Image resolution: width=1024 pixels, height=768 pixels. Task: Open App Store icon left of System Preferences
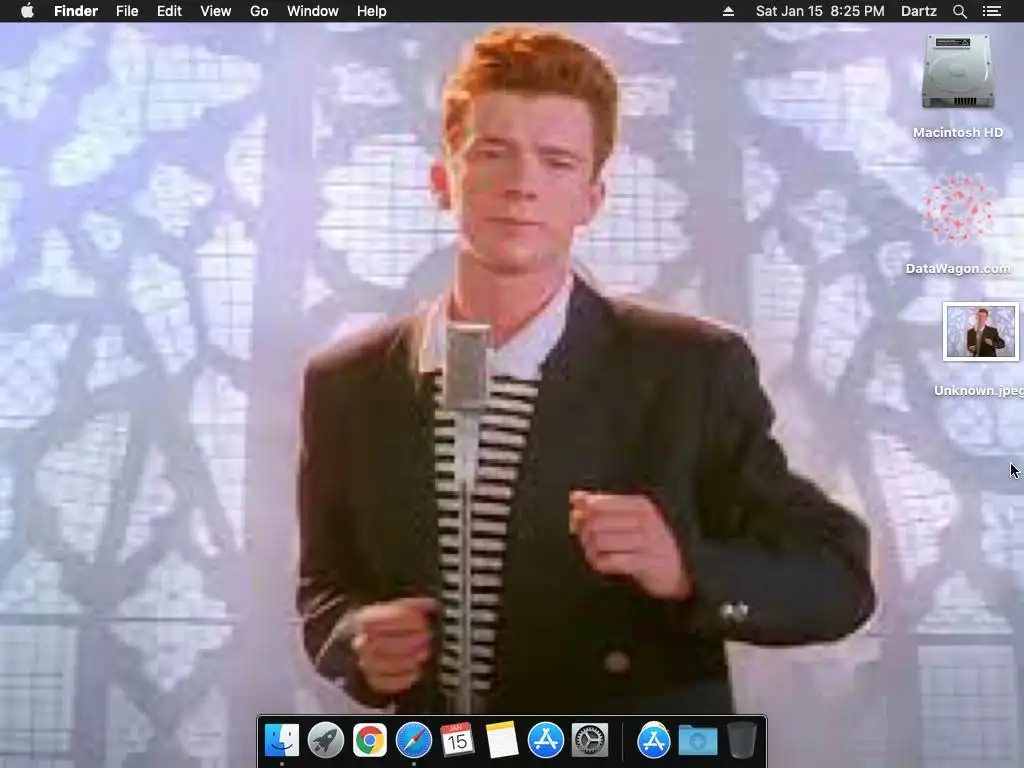[545, 740]
